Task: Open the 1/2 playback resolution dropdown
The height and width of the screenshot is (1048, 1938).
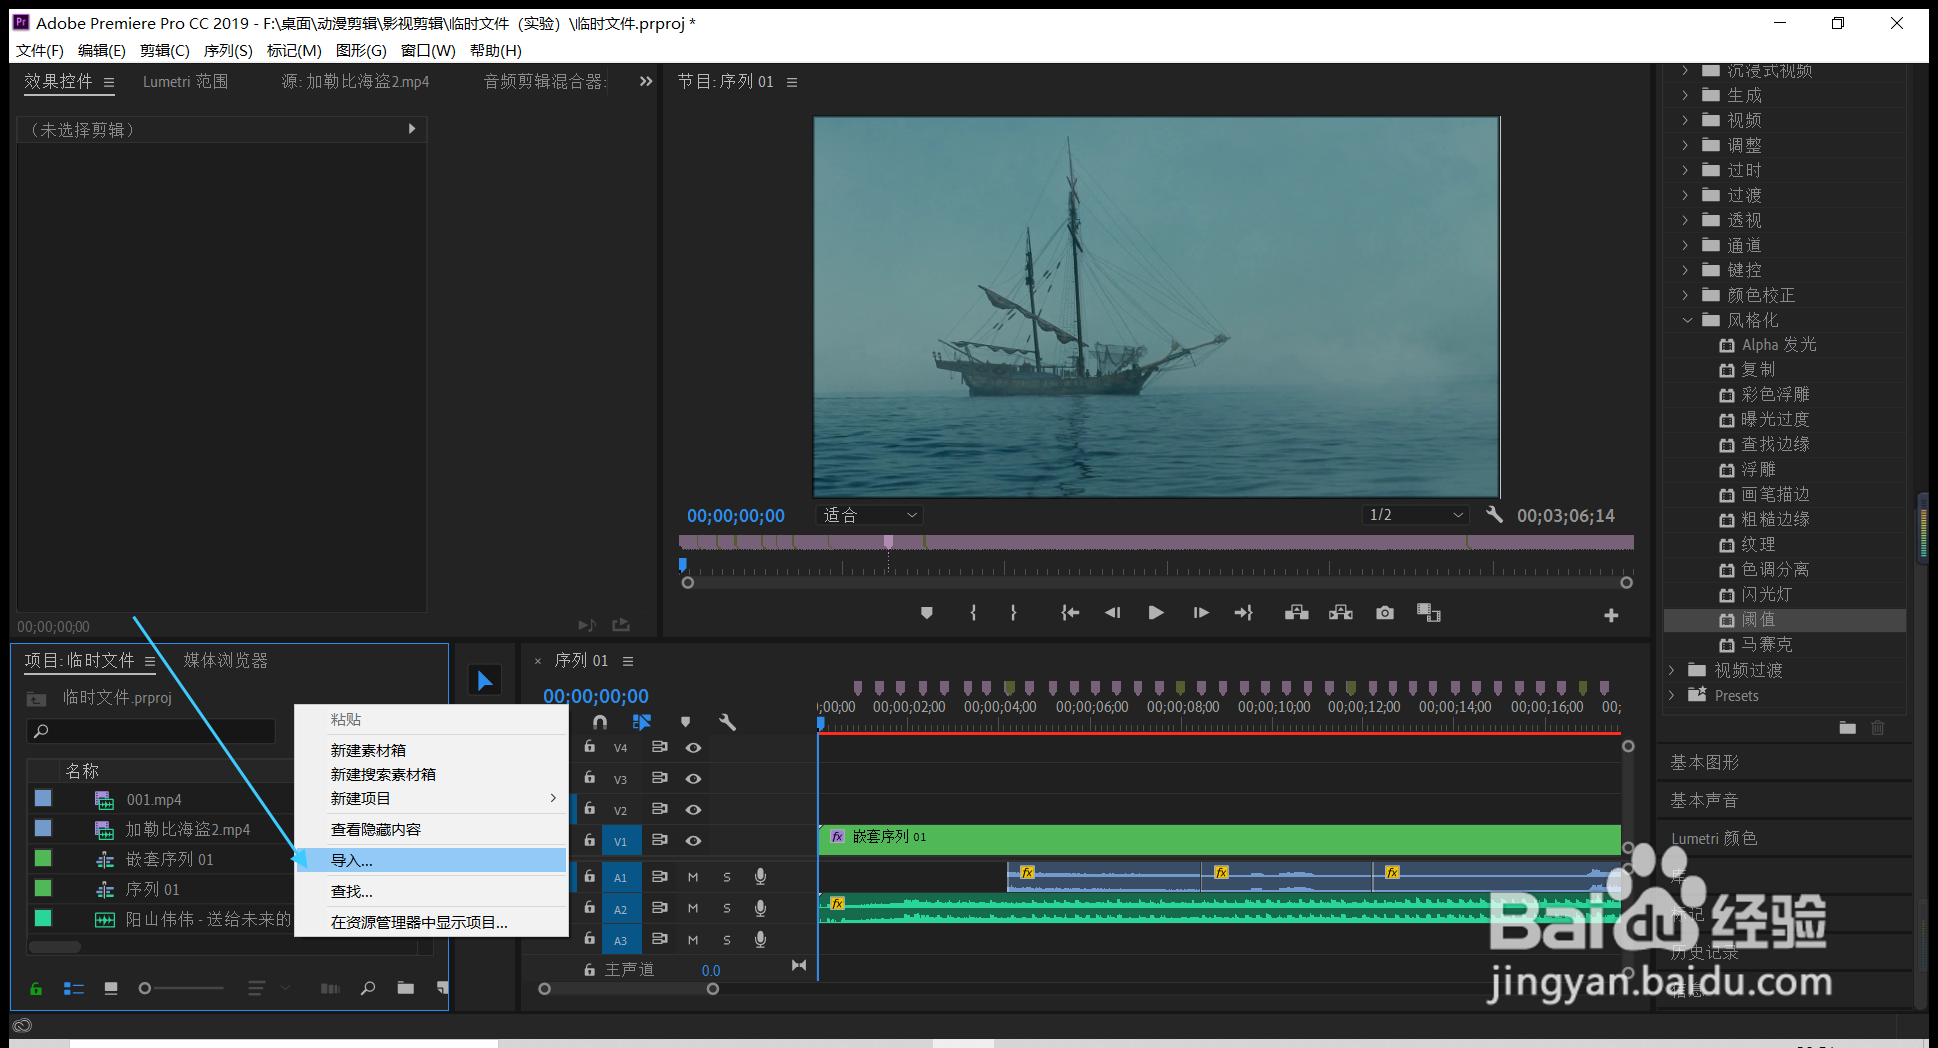Action: (x=1416, y=515)
